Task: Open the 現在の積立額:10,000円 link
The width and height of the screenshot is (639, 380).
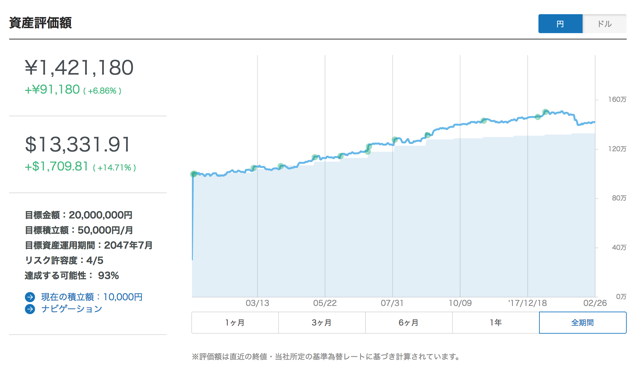Action: pyautogui.click(x=92, y=297)
